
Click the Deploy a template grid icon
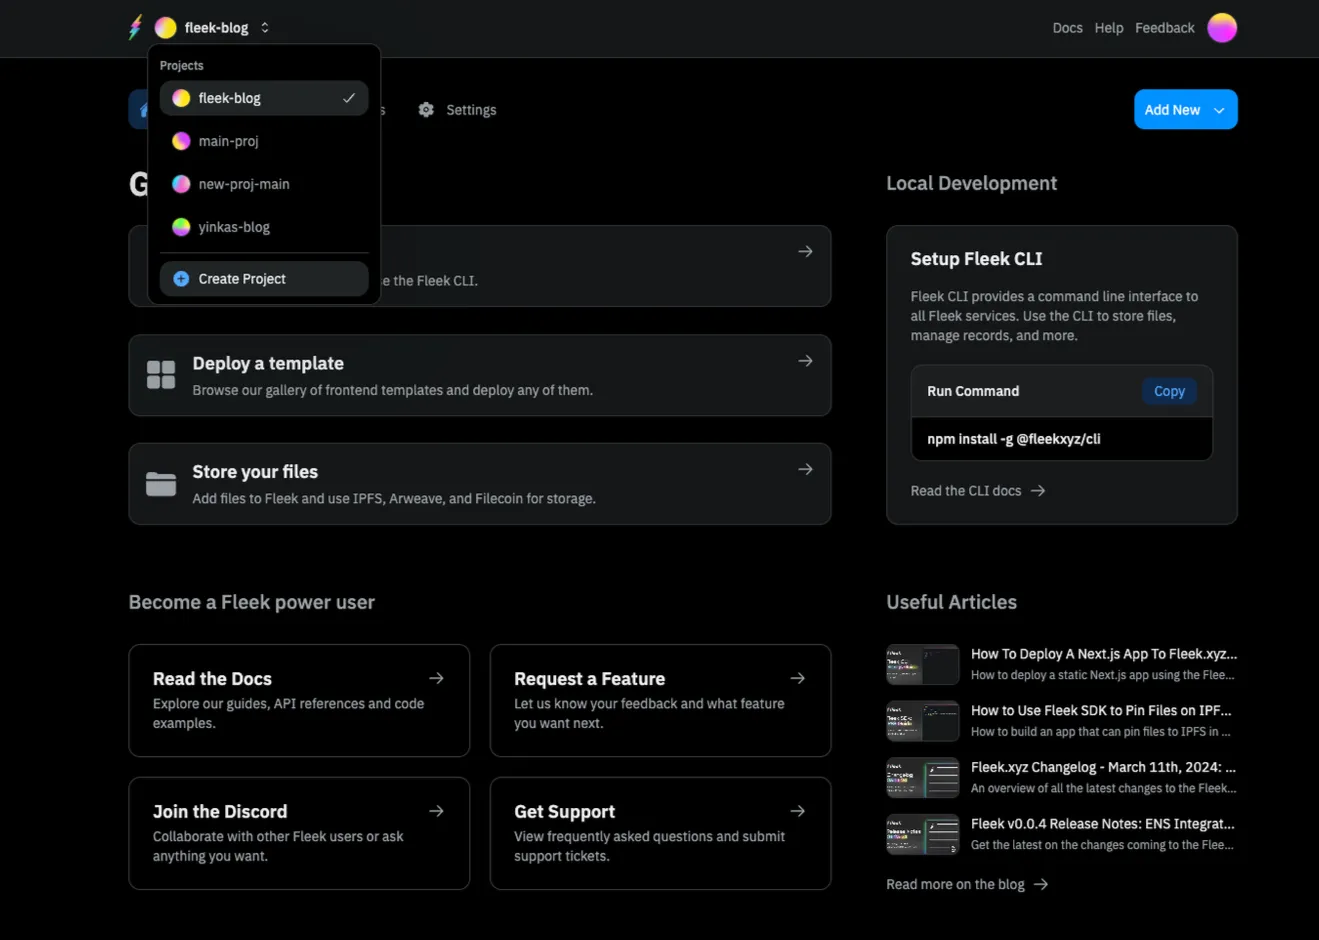click(161, 375)
